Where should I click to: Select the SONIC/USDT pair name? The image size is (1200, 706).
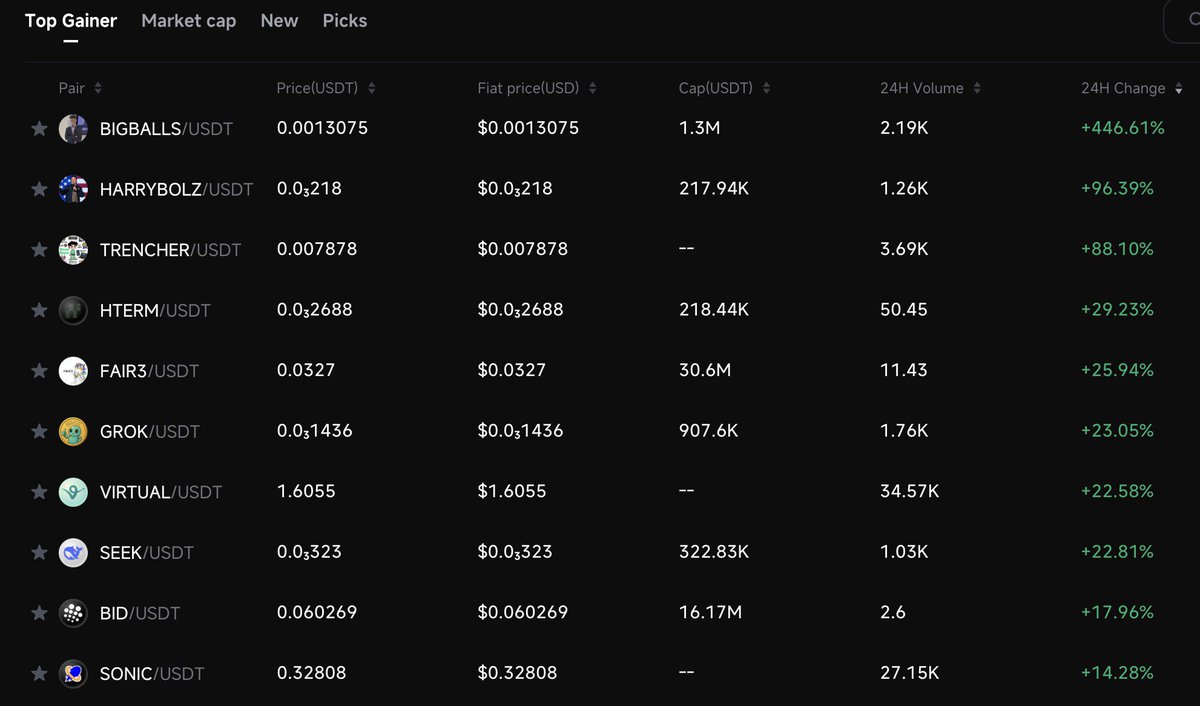tap(152, 674)
